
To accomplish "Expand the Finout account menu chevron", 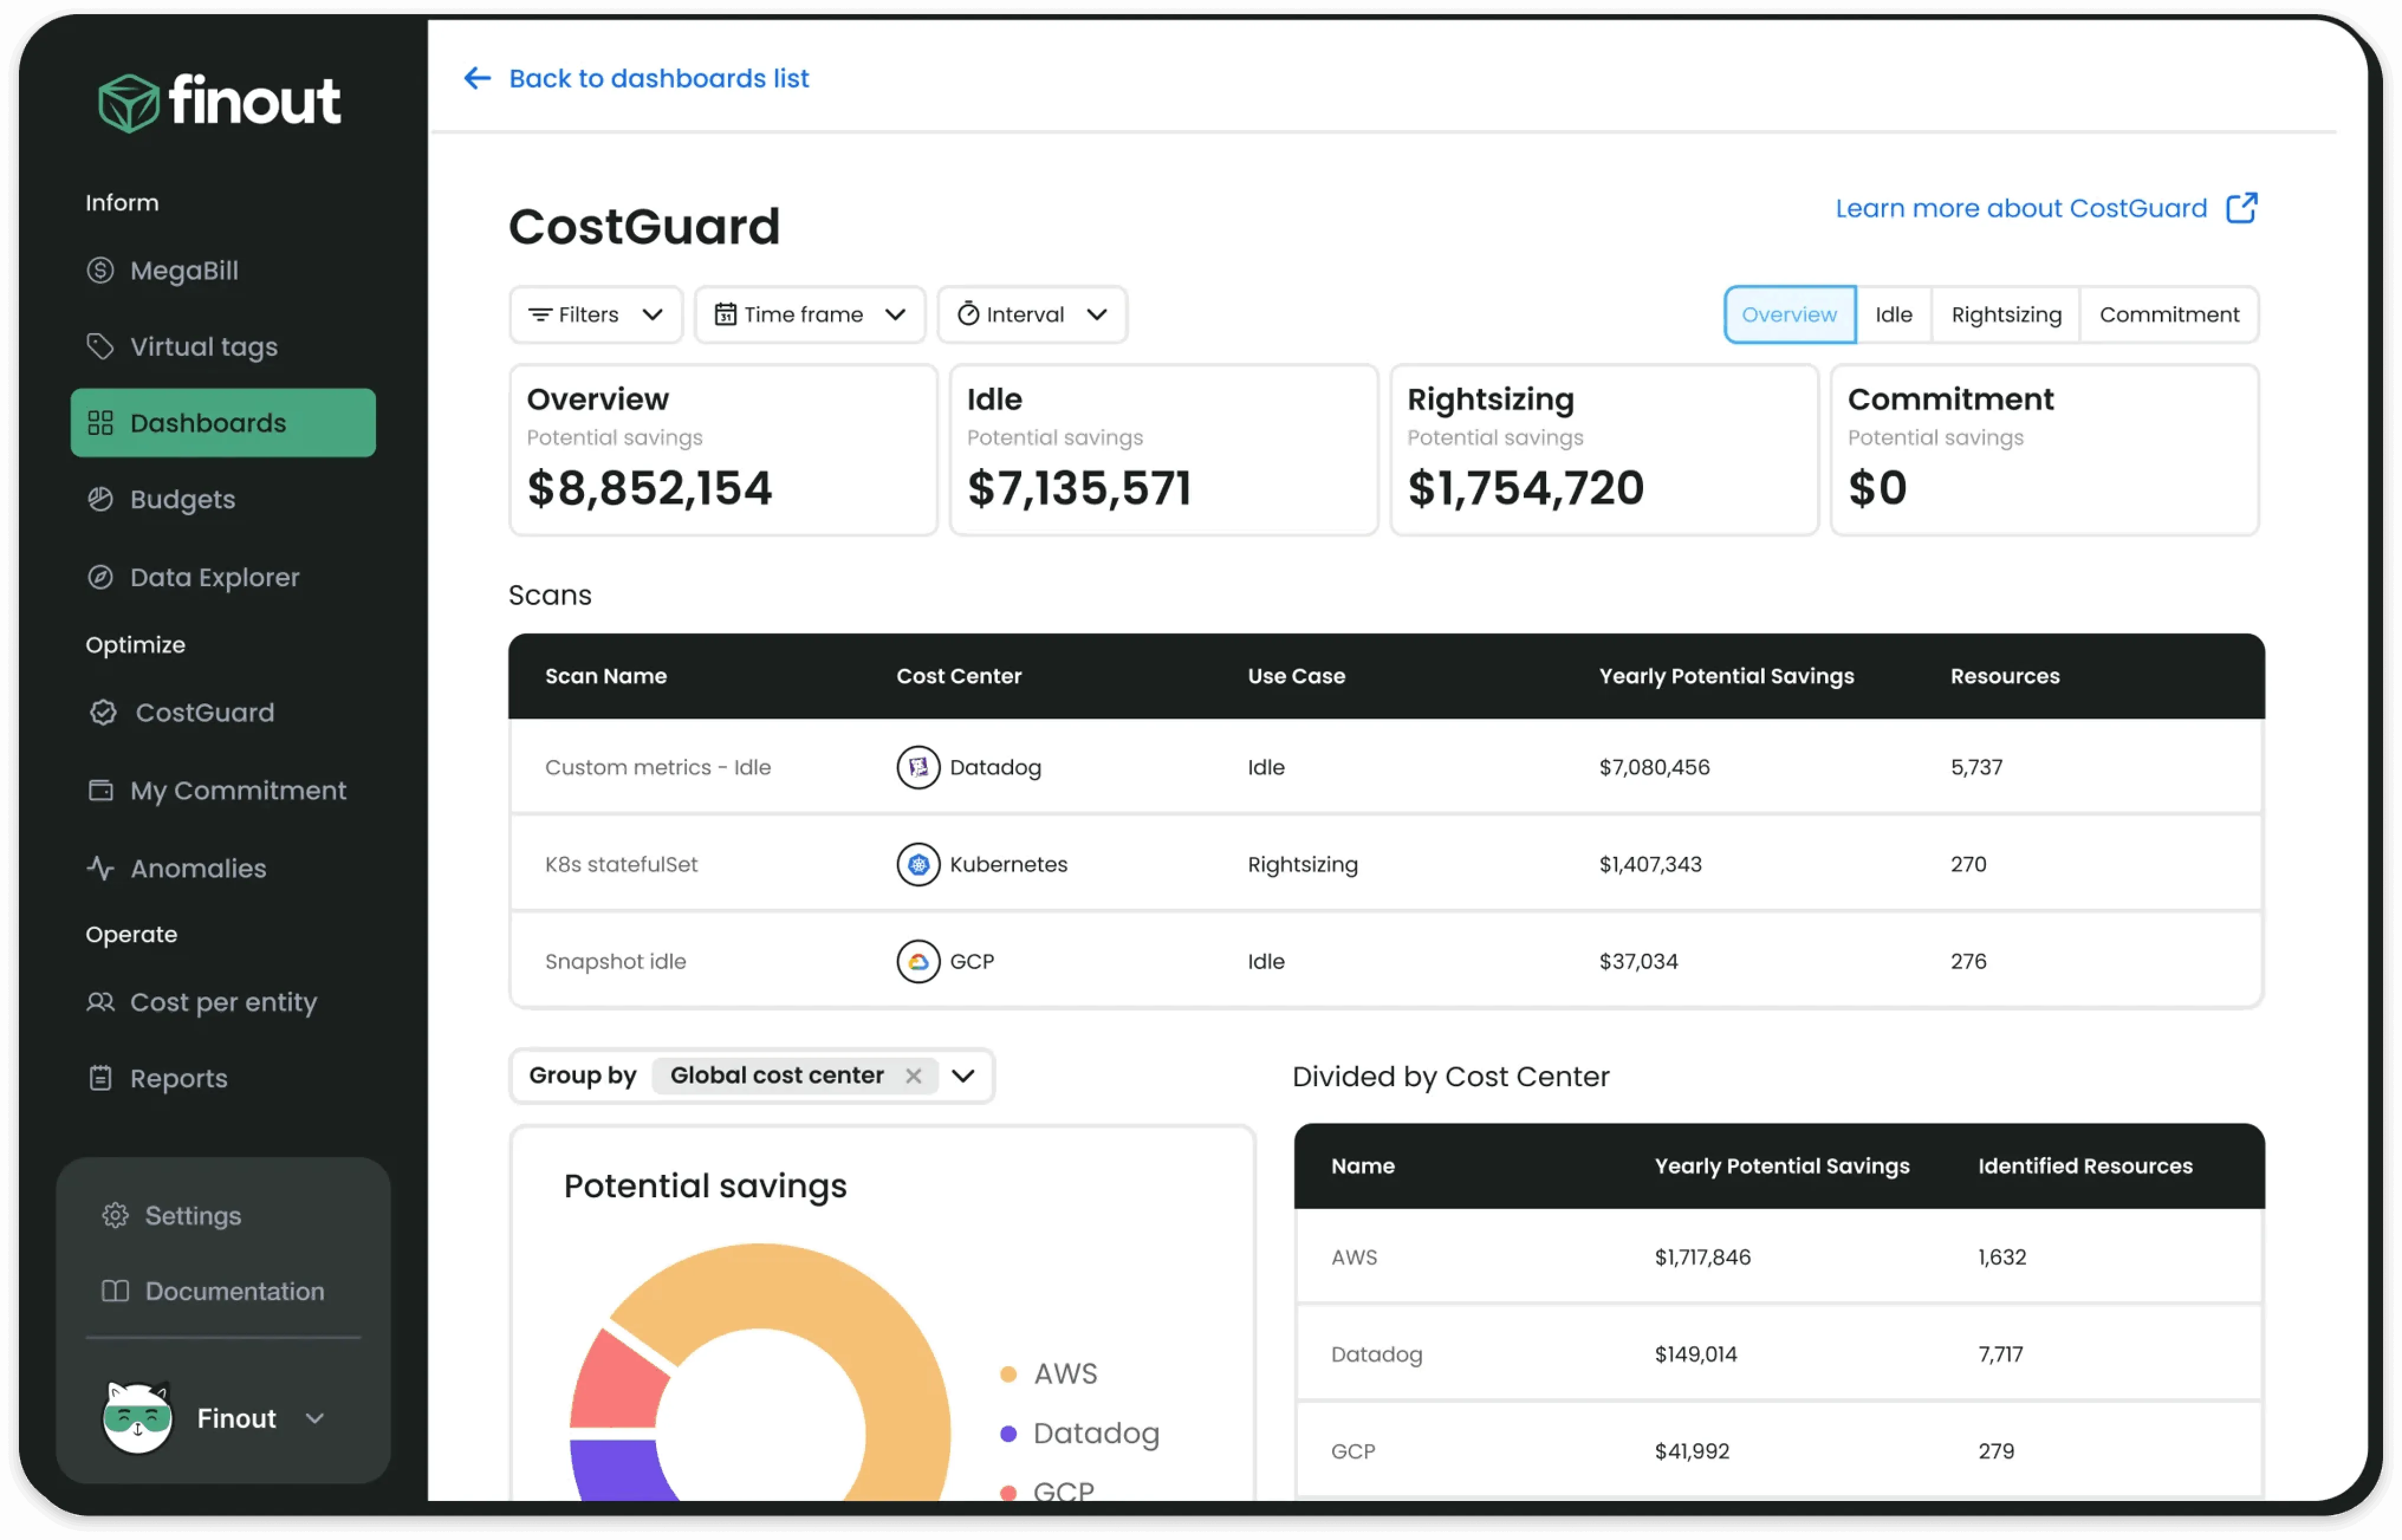I will point(315,1418).
